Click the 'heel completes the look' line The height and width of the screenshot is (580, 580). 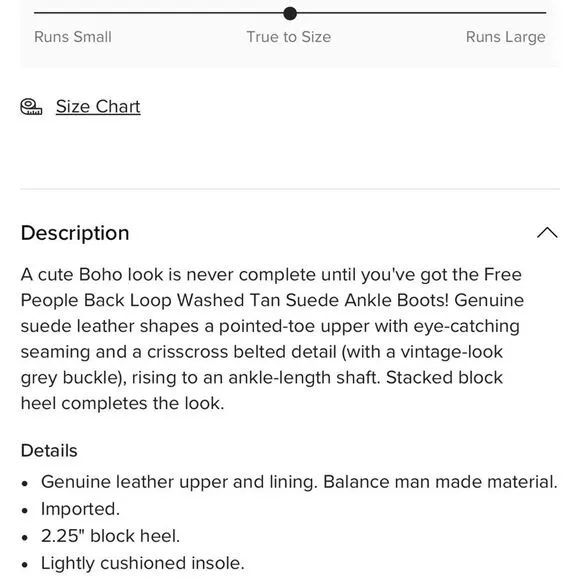click(122, 403)
